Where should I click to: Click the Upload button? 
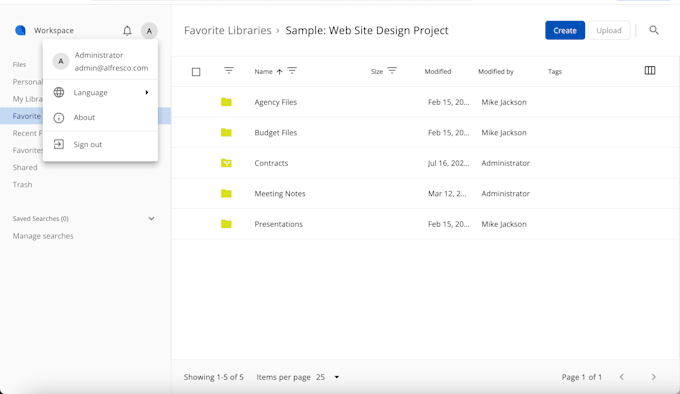coord(608,30)
